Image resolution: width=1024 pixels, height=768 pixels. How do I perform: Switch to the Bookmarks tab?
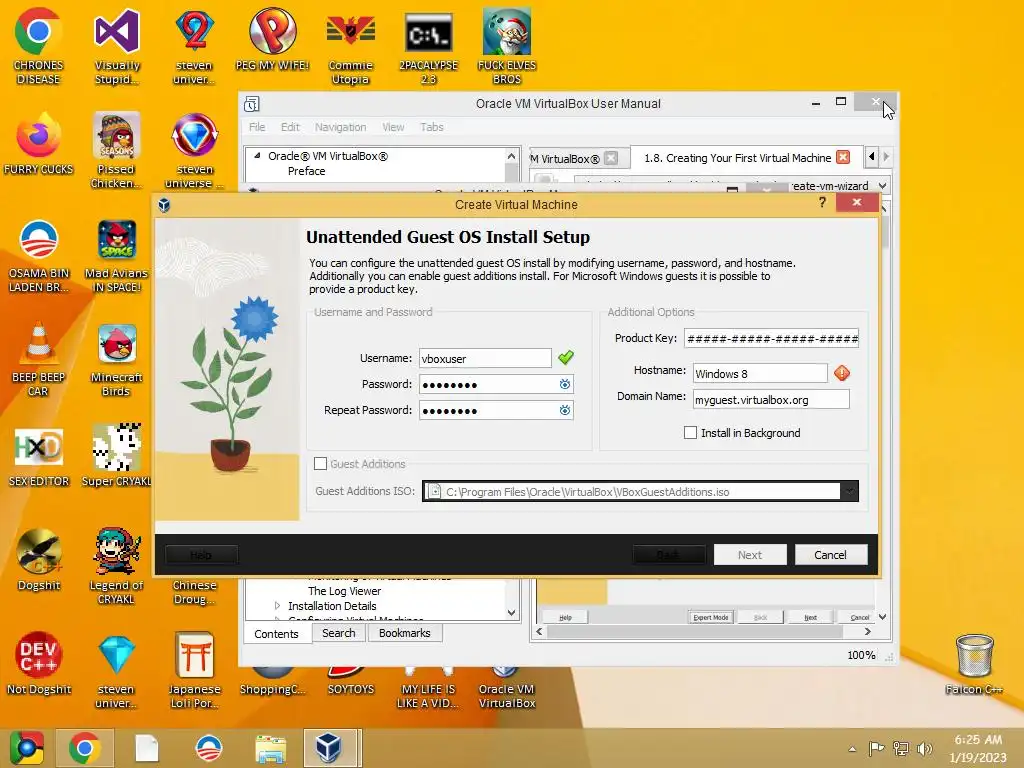tap(405, 633)
